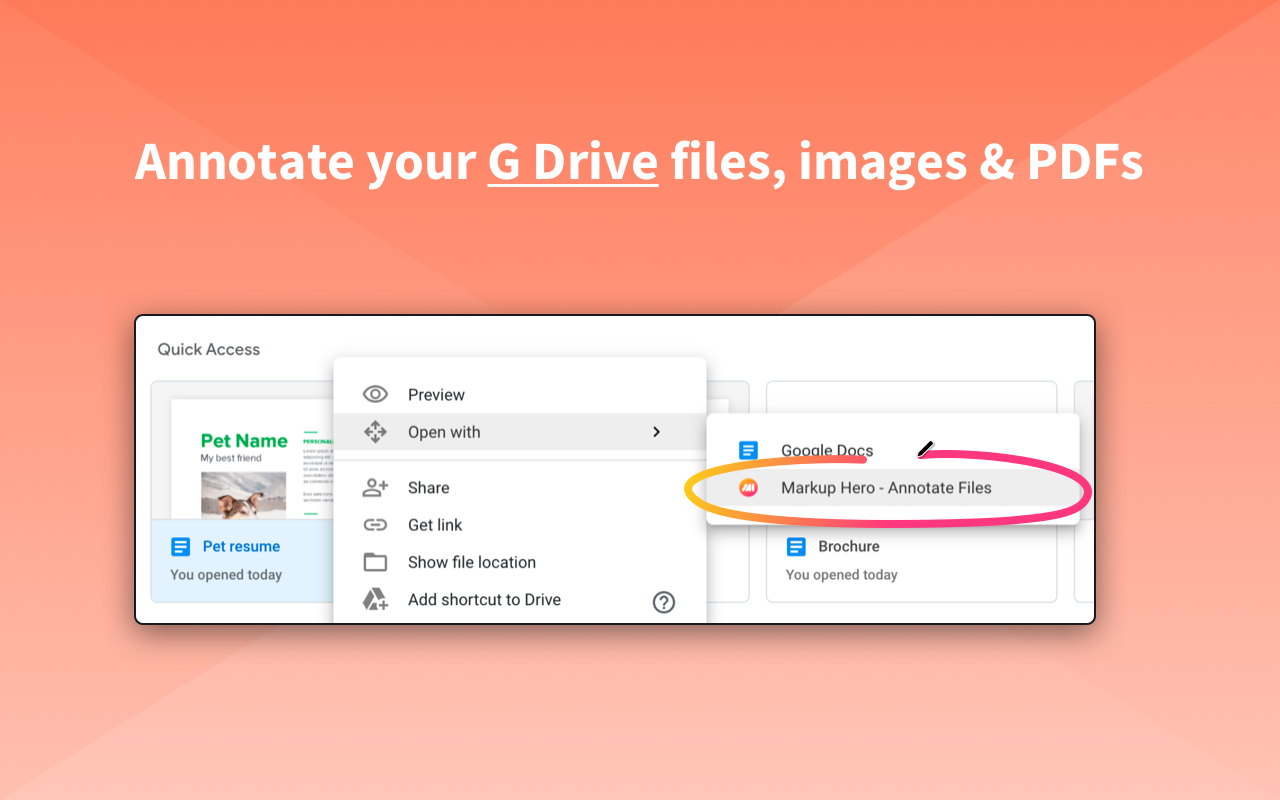Click the Brochure file name
Viewport: 1280px width, 800px height.
pos(849,546)
